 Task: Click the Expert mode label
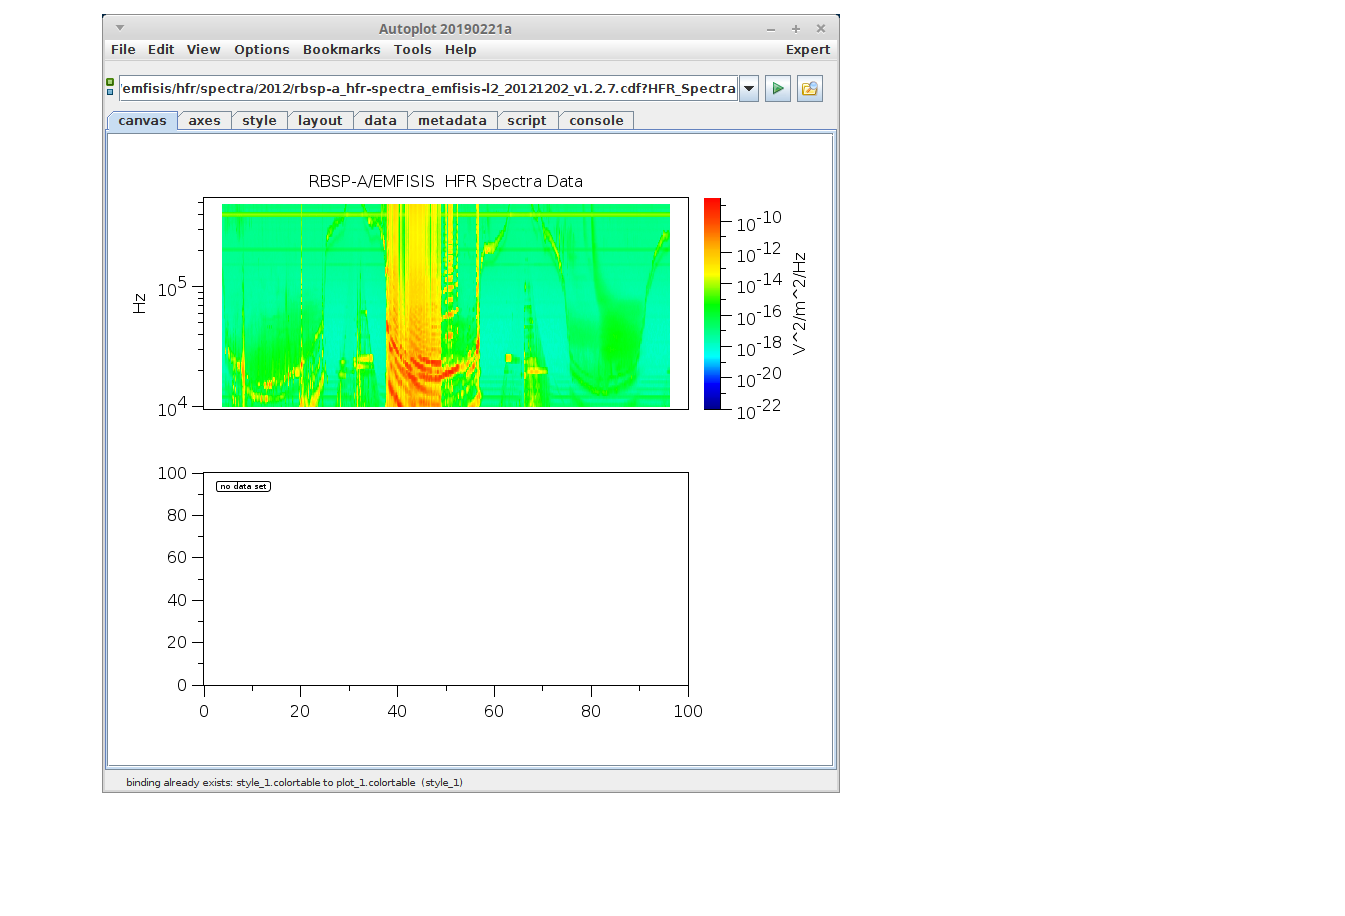pos(807,50)
